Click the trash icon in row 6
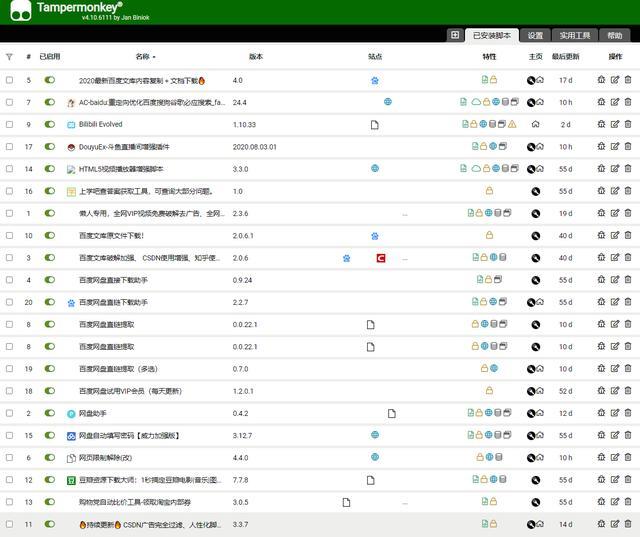Viewport: 640px width, 537px height. (x=628, y=457)
